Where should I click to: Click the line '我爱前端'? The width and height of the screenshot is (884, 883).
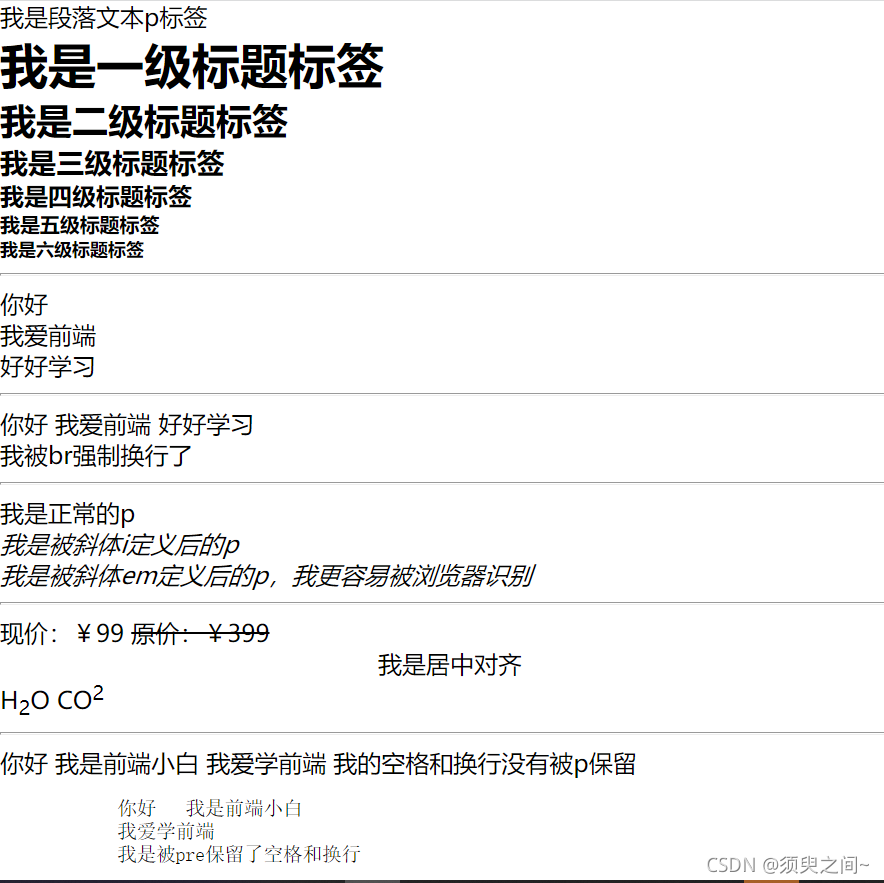point(47,336)
